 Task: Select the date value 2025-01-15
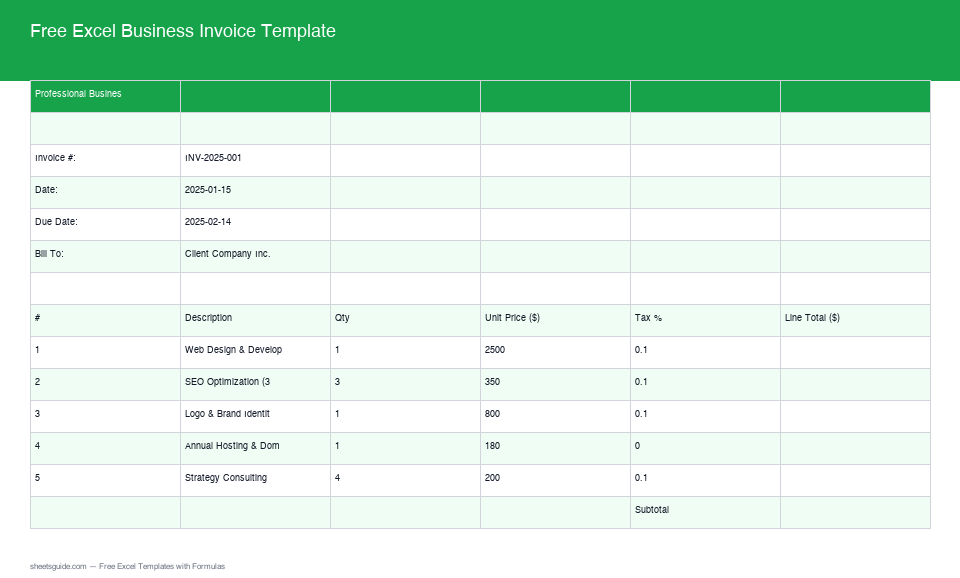[255, 191]
